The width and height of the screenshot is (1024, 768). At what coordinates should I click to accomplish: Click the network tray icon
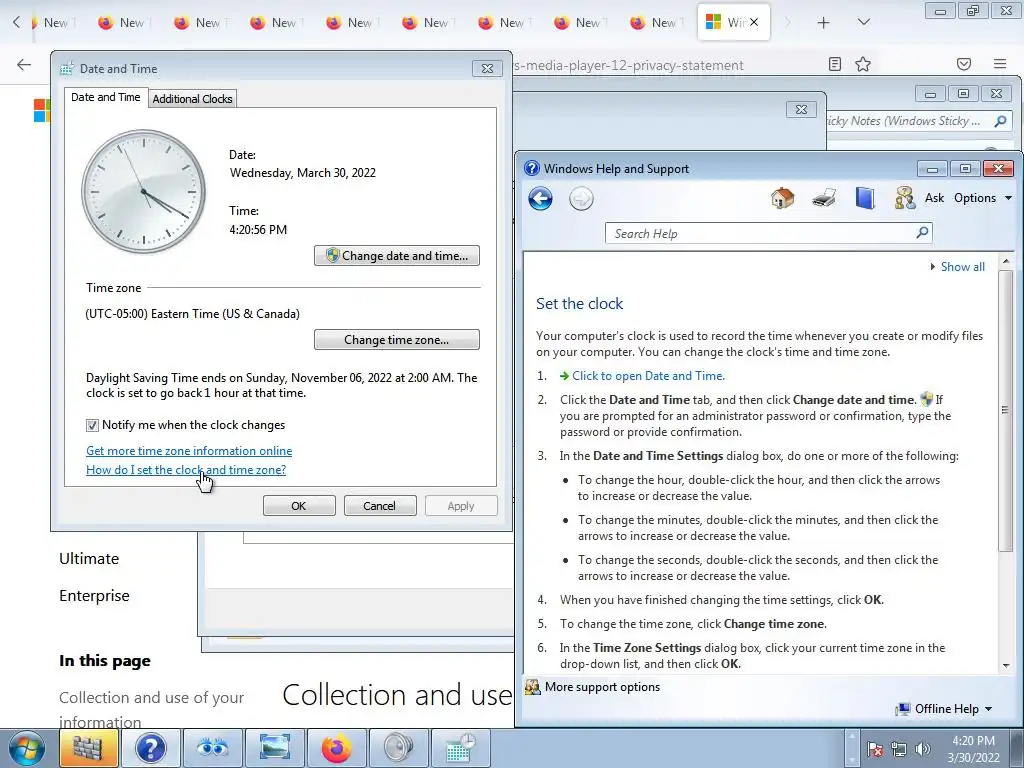899,749
